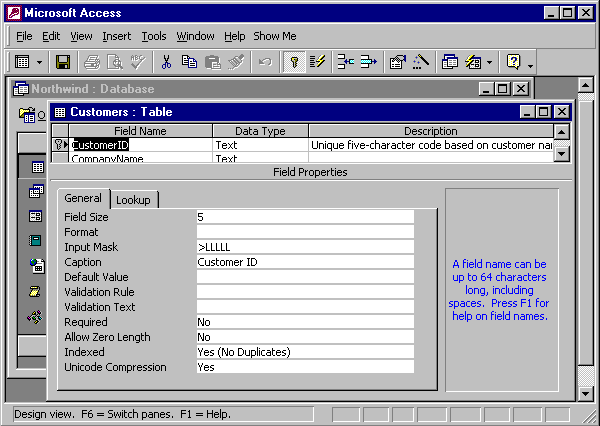600x426 pixels.
Task: Open the Indexes lightning icon
Action: click(x=317, y=62)
